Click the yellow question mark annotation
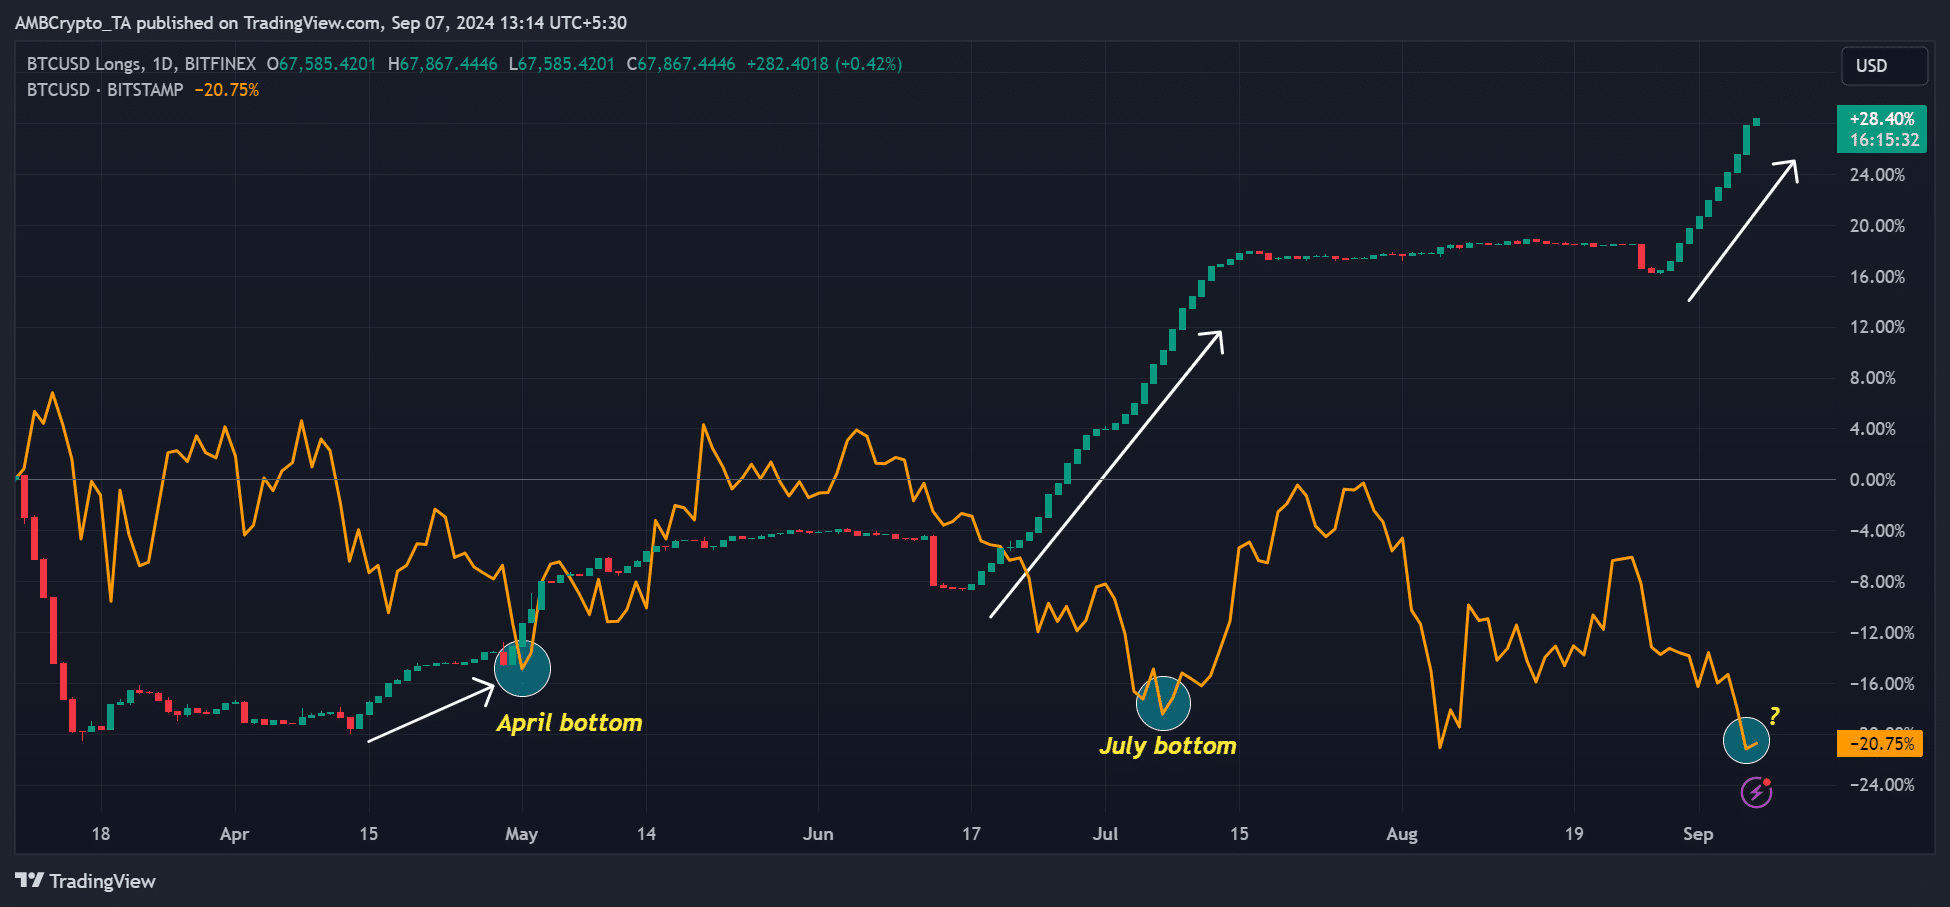1950x907 pixels. [x=1774, y=716]
